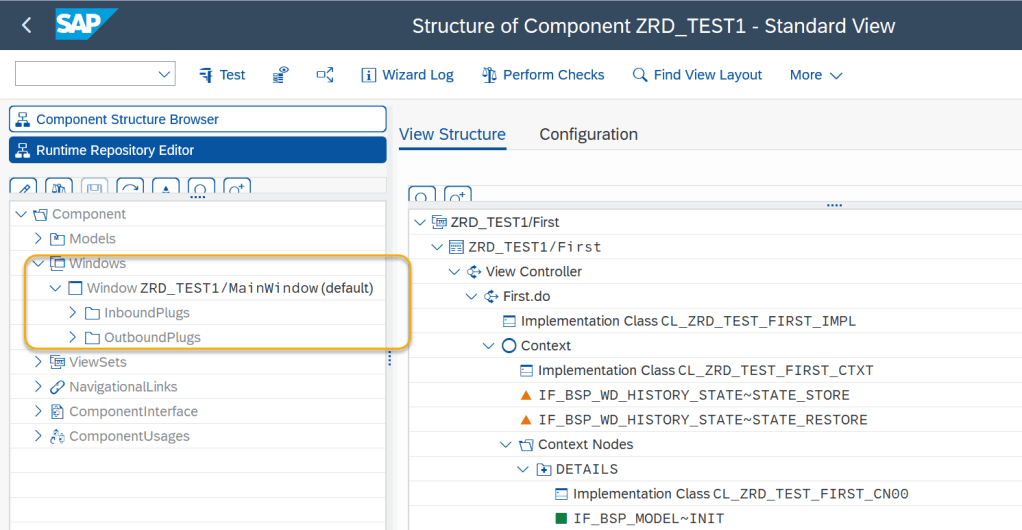
Task: Expand the Models tree node
Action: [39, 239]
